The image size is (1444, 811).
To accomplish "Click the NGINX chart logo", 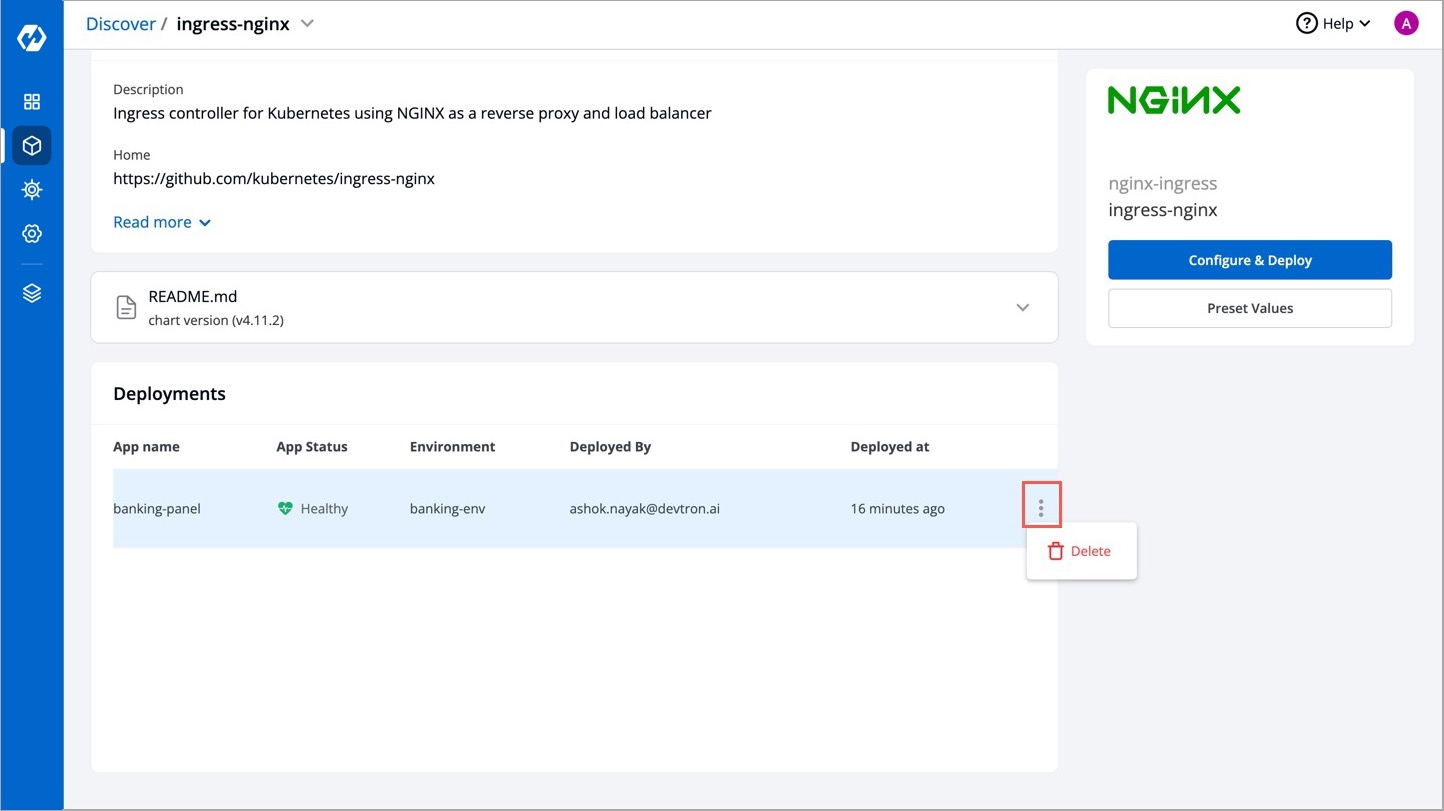I will tap(1174, 100).
